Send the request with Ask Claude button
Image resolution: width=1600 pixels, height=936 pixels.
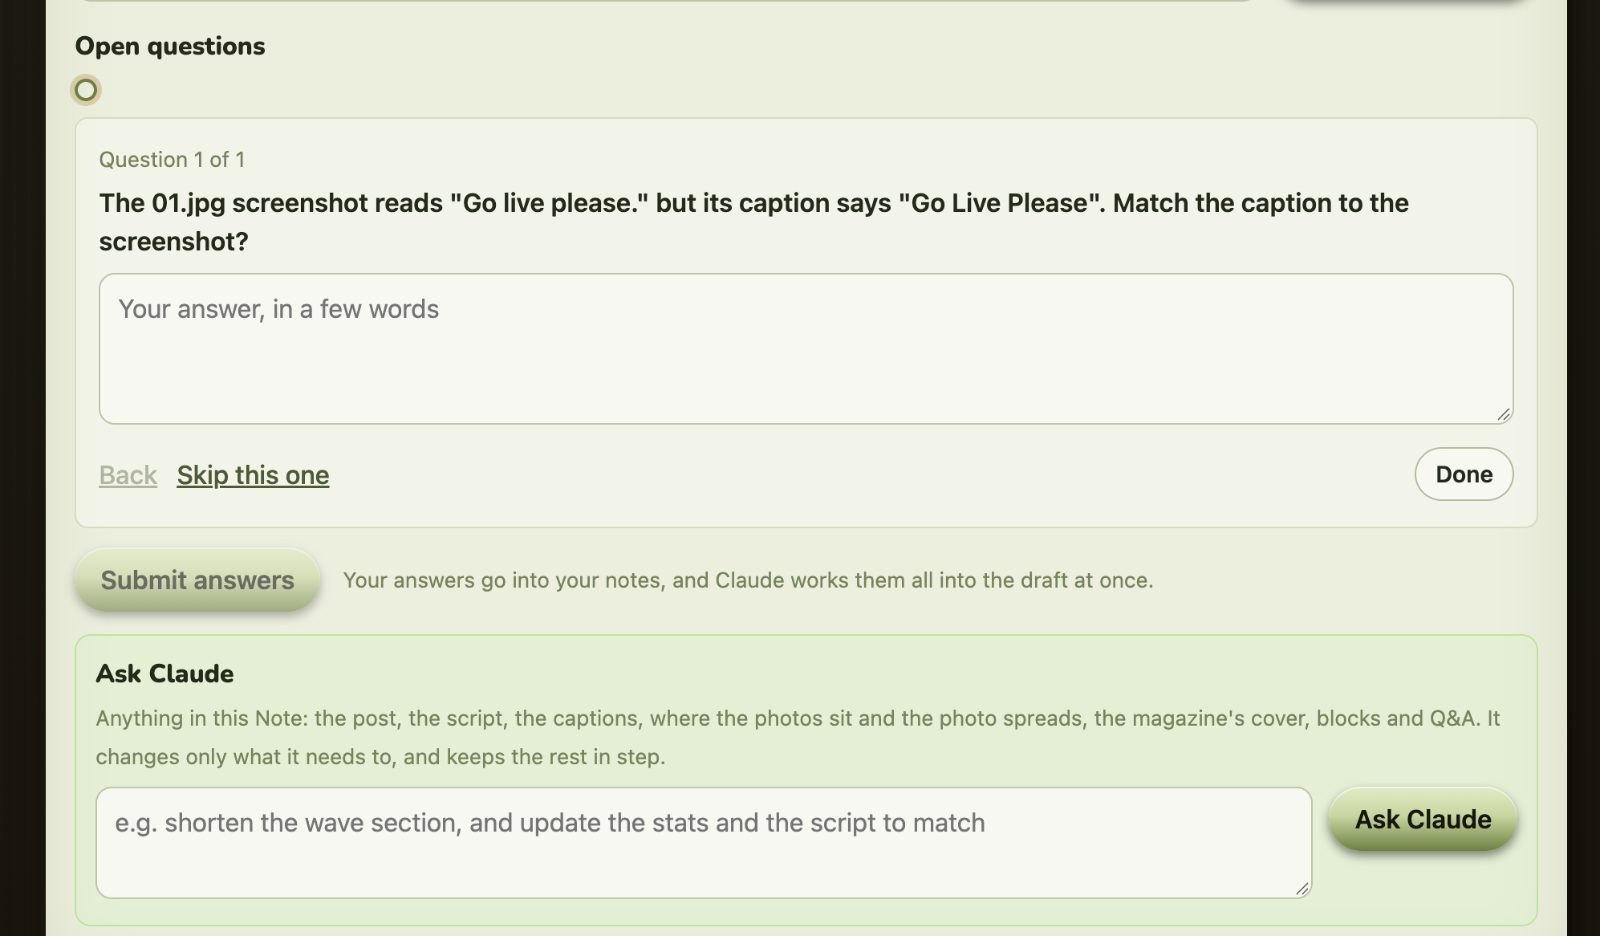coord(1423,820)
